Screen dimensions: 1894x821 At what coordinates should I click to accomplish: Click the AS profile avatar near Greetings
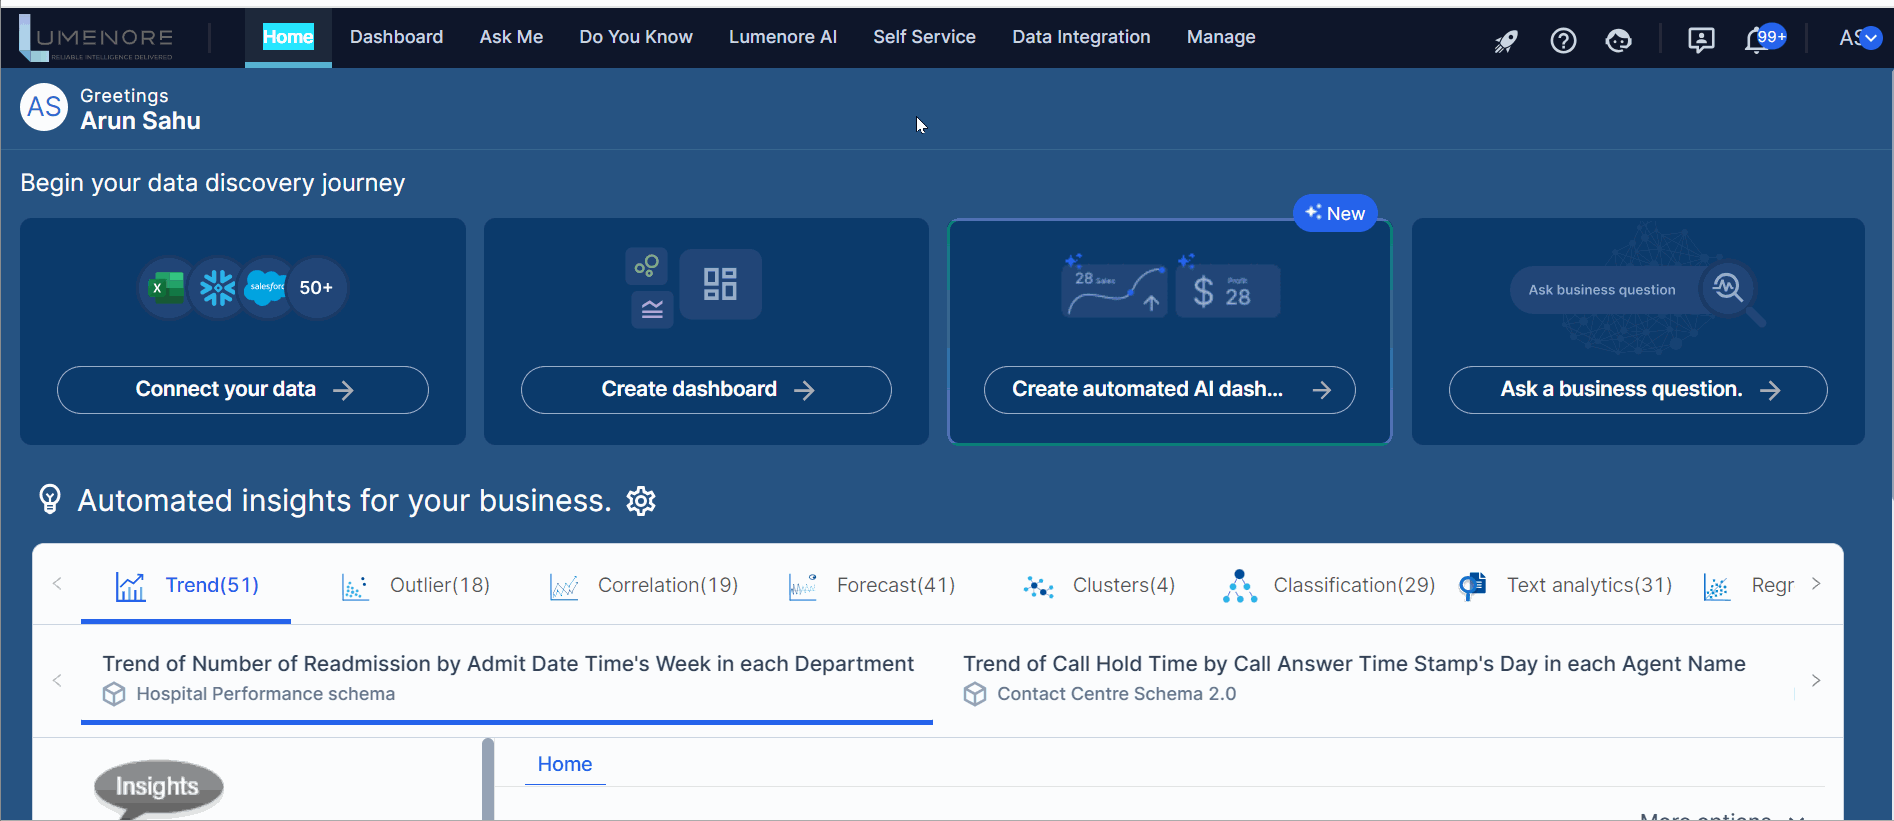[x=44, y=108]
